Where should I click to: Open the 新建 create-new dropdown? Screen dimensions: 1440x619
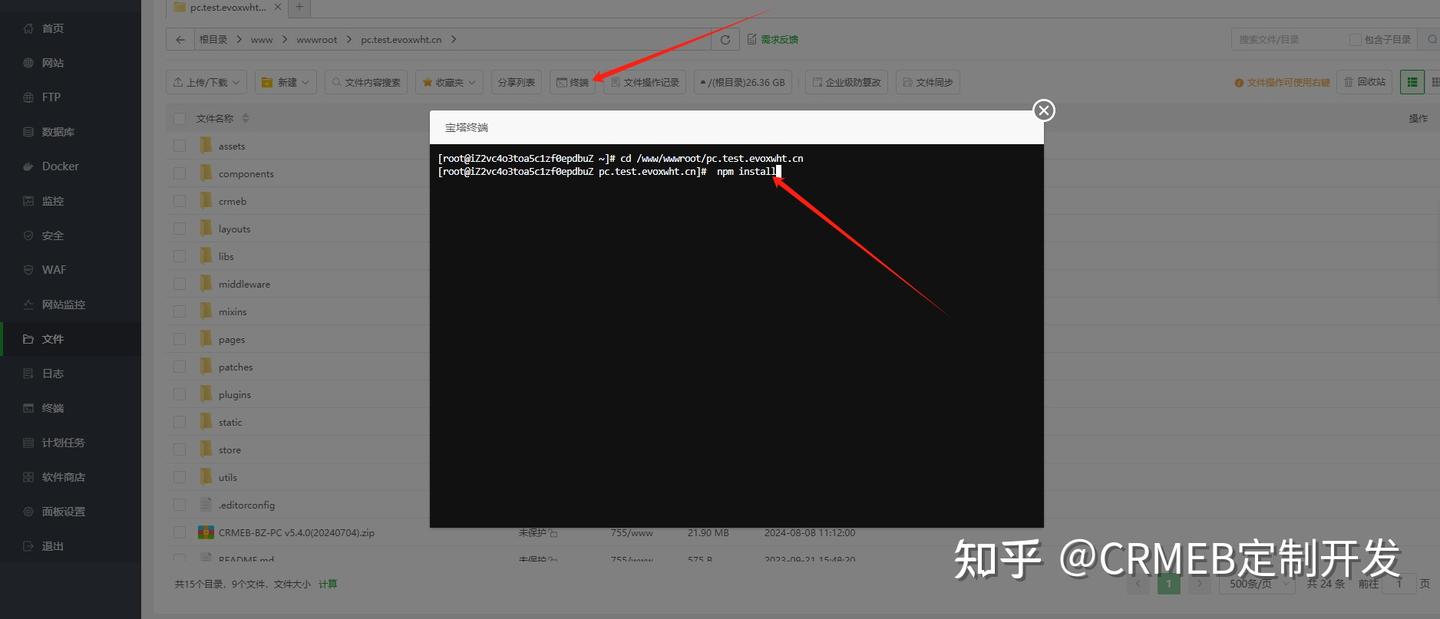284,82
